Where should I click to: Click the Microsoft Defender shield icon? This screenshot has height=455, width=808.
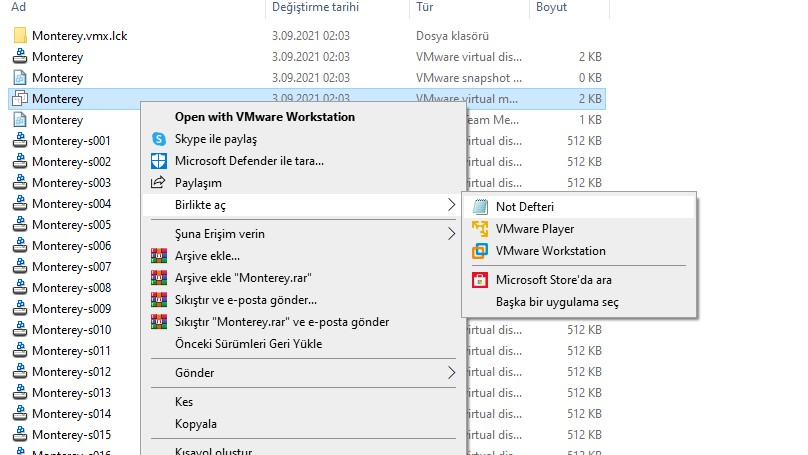point(159,161)
